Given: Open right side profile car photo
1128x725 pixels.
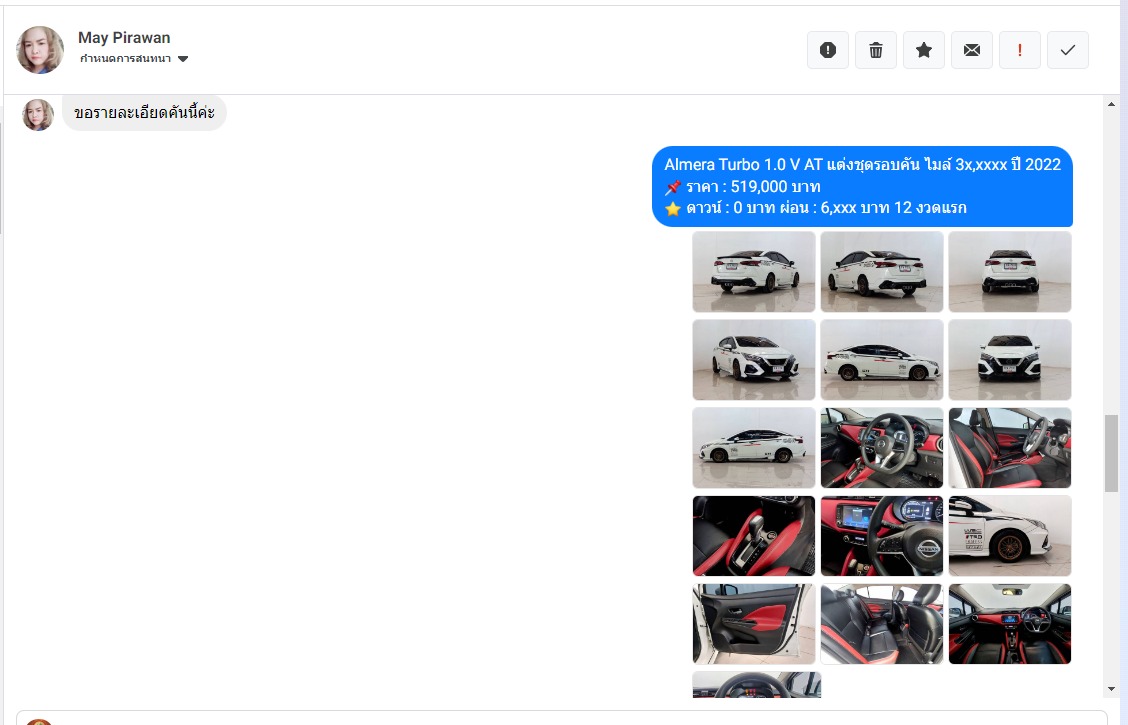Looking at the screenshot, I should [882, 360].
